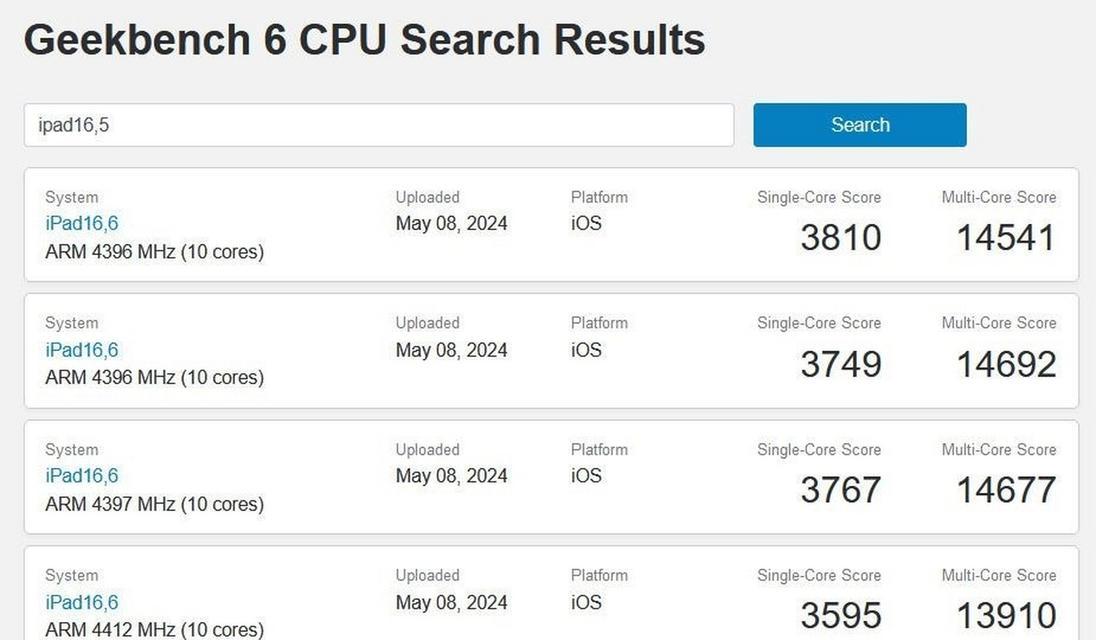
Task: Click the blue Search button
Action: (x=860, y=125)
